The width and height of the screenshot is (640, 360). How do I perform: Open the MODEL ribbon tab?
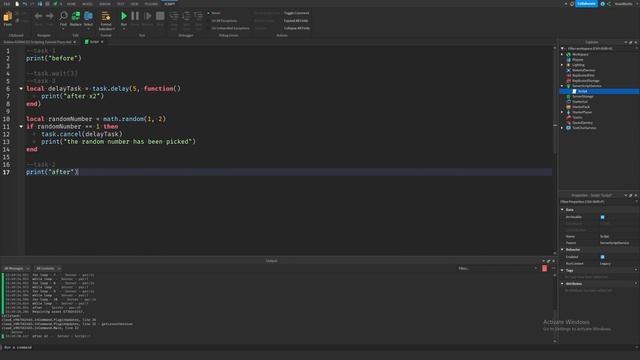pyautogui.click(x=87, y=4)
